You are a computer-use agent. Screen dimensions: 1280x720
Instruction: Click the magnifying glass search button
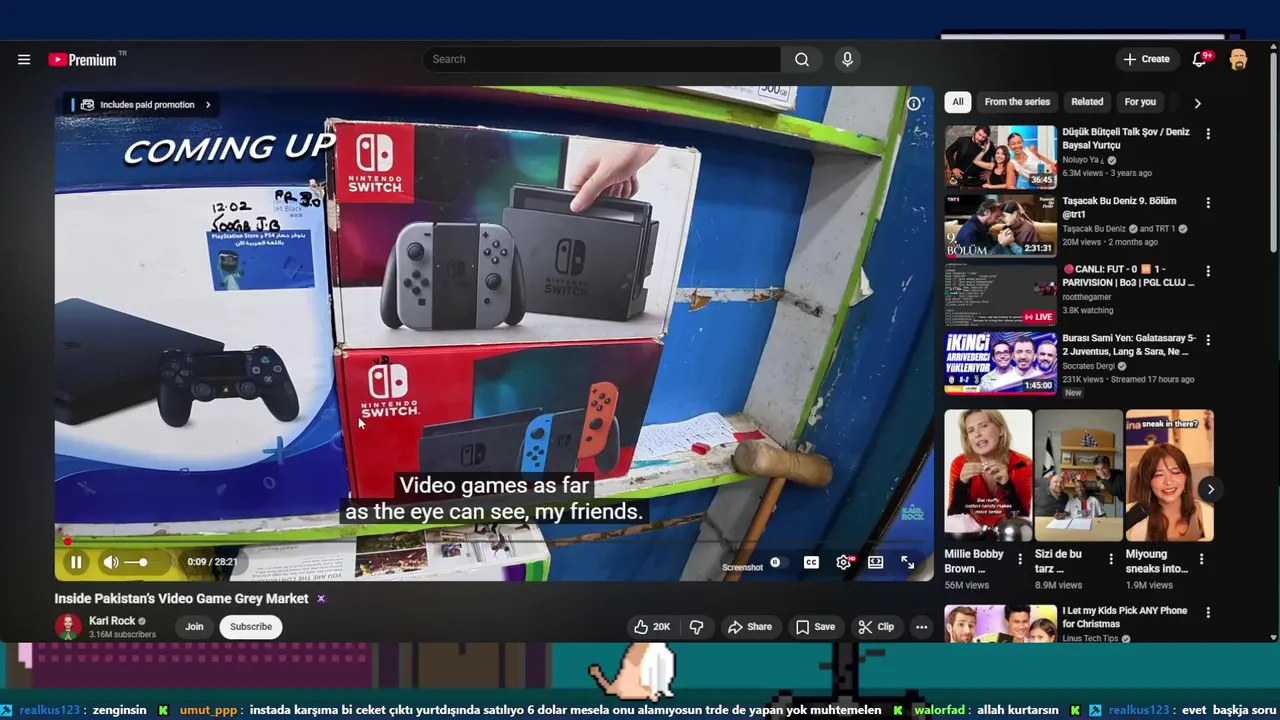[802, 59]
